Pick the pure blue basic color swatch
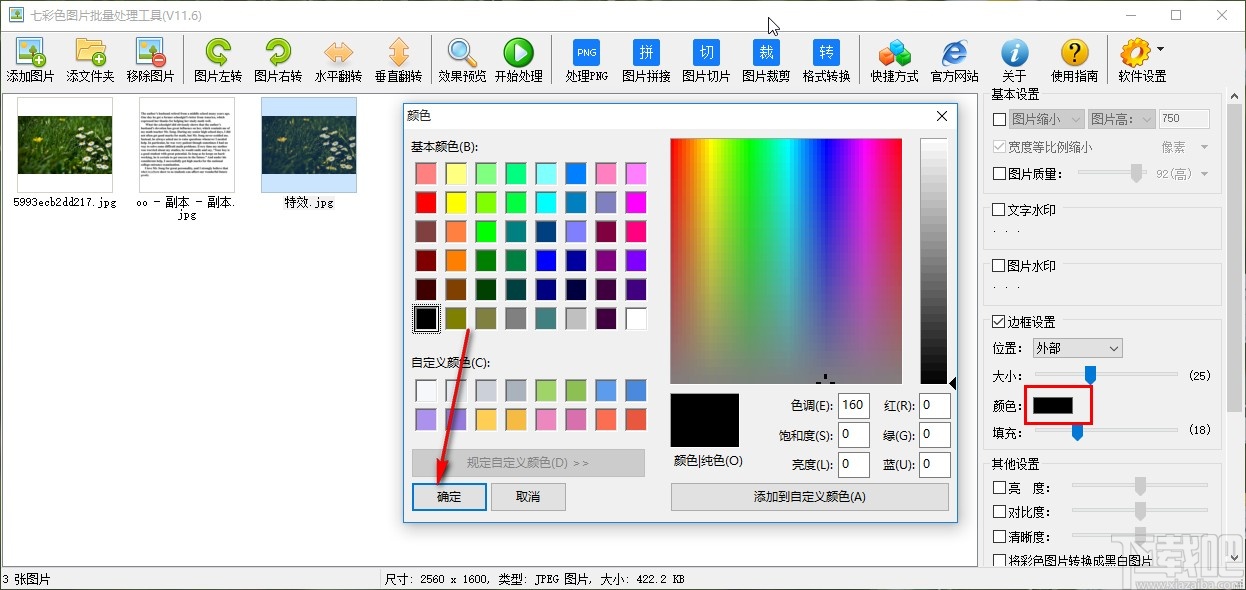The width and height of the screenshot is (1246, 590). 546,261
